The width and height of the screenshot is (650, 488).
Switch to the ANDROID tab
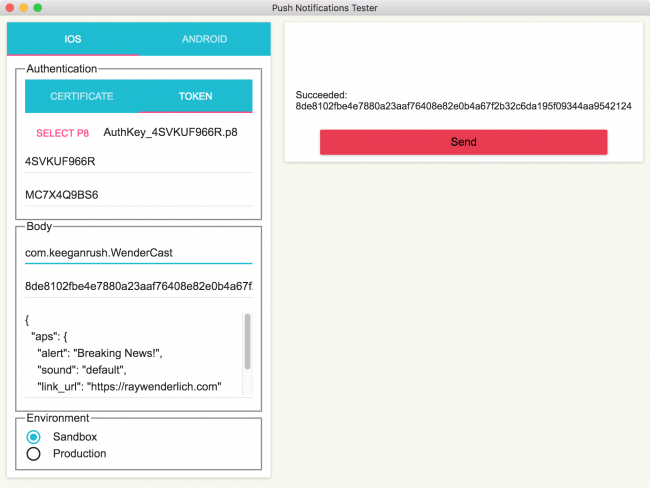204,39
